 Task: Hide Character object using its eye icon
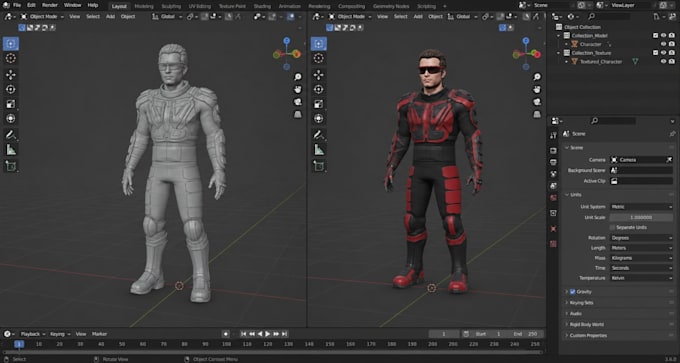(x=664, y=44)
